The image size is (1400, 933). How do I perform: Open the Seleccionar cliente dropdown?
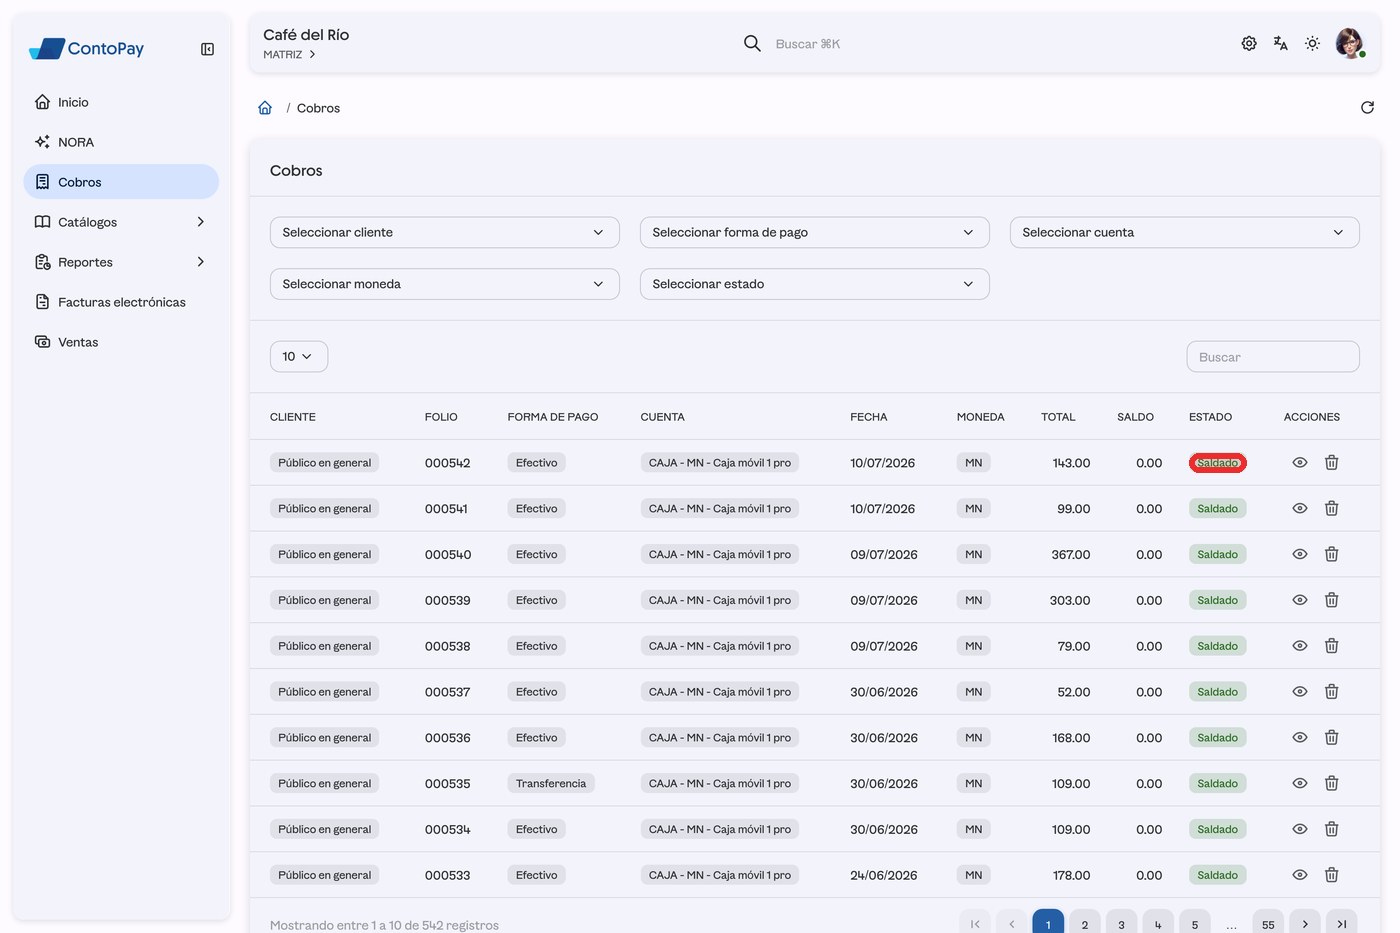point(445,233)
